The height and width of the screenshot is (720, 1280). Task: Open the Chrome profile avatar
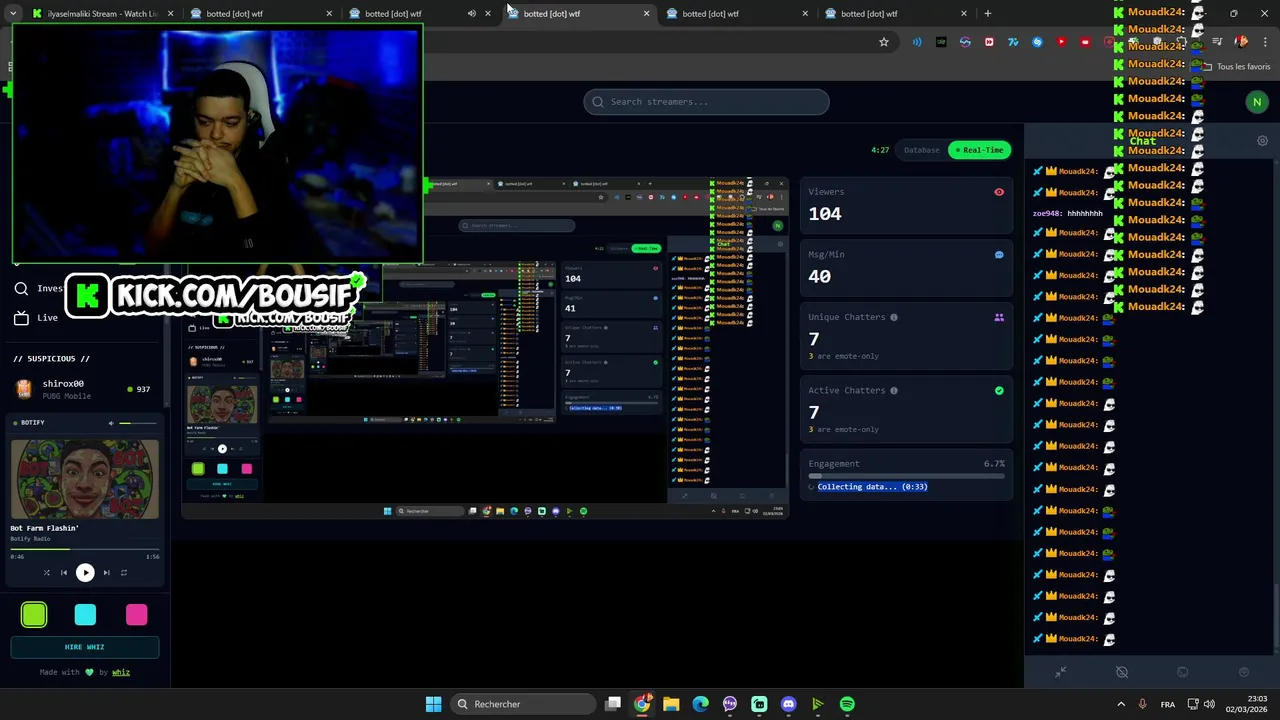pos(1241,42)
